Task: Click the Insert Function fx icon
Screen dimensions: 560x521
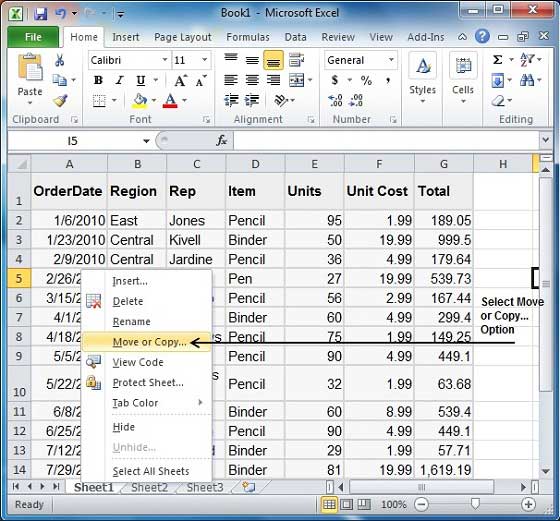Action: (x=221, y=141)
